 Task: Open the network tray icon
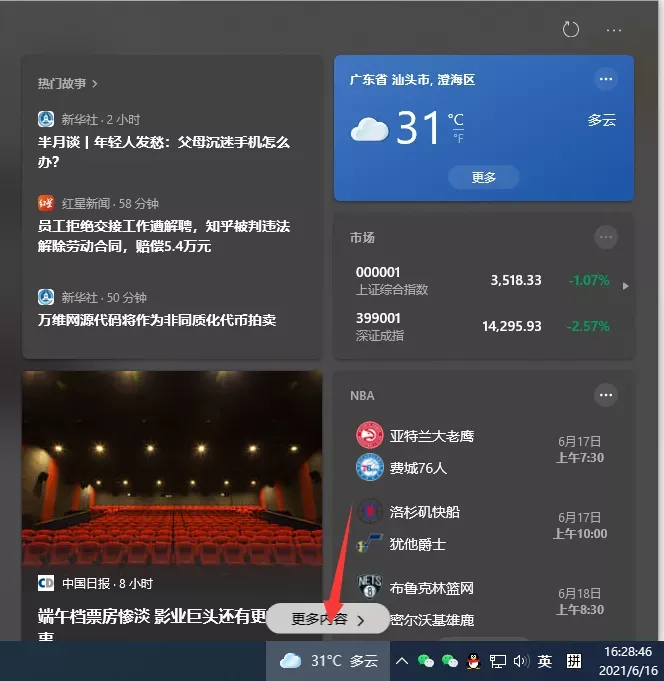[498, 661]
